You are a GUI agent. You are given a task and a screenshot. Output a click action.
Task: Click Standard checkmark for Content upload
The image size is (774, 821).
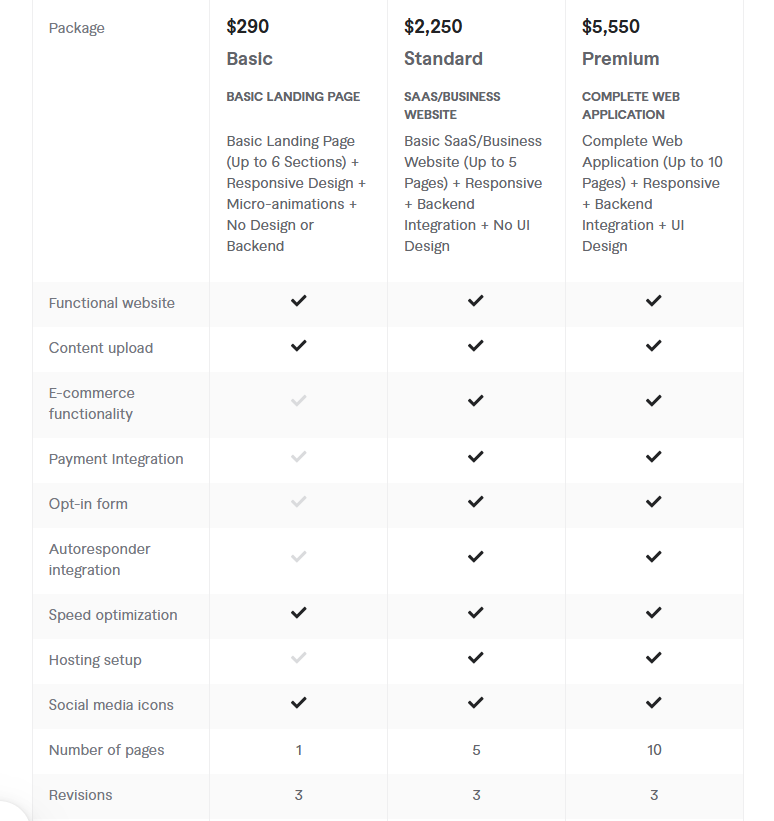(476, 346)
